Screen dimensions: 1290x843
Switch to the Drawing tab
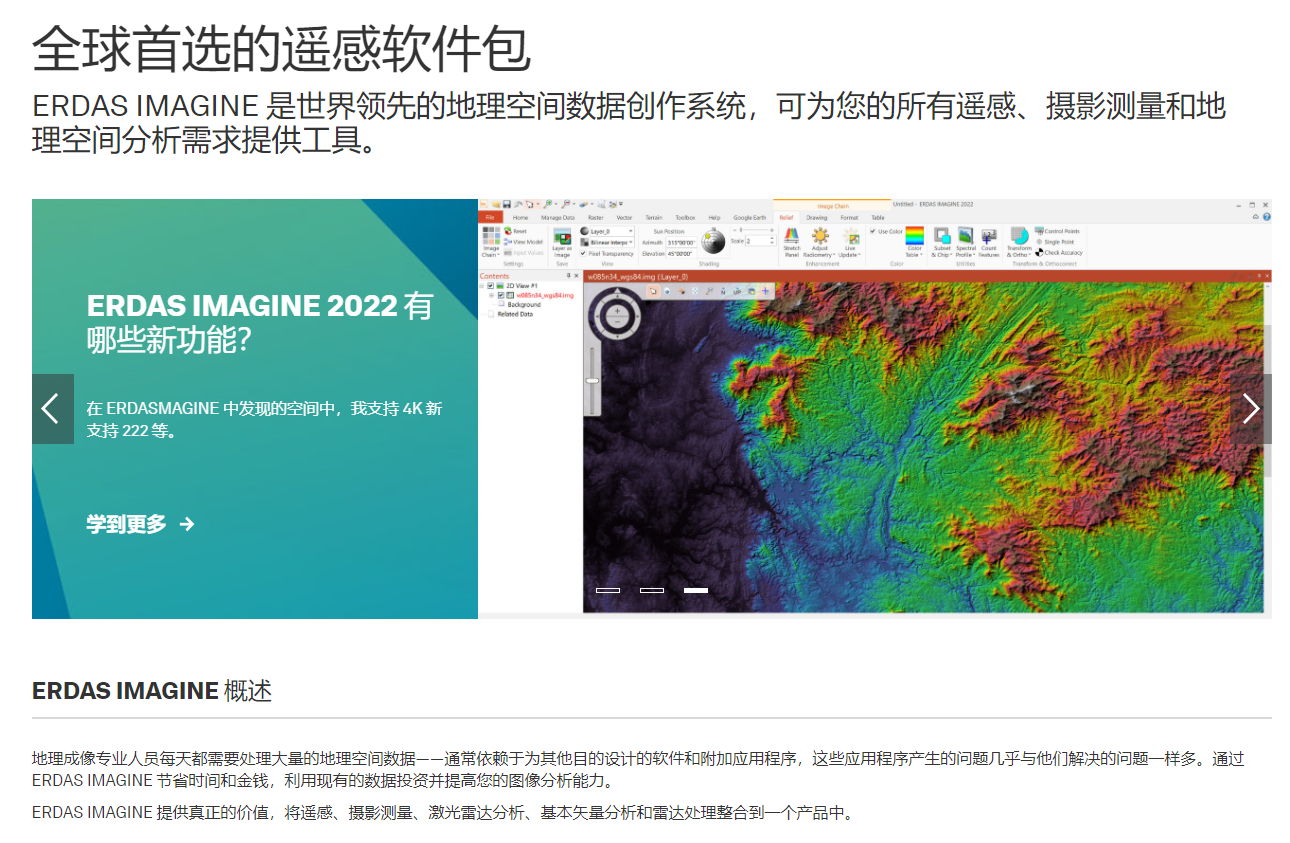coord(817,217)
